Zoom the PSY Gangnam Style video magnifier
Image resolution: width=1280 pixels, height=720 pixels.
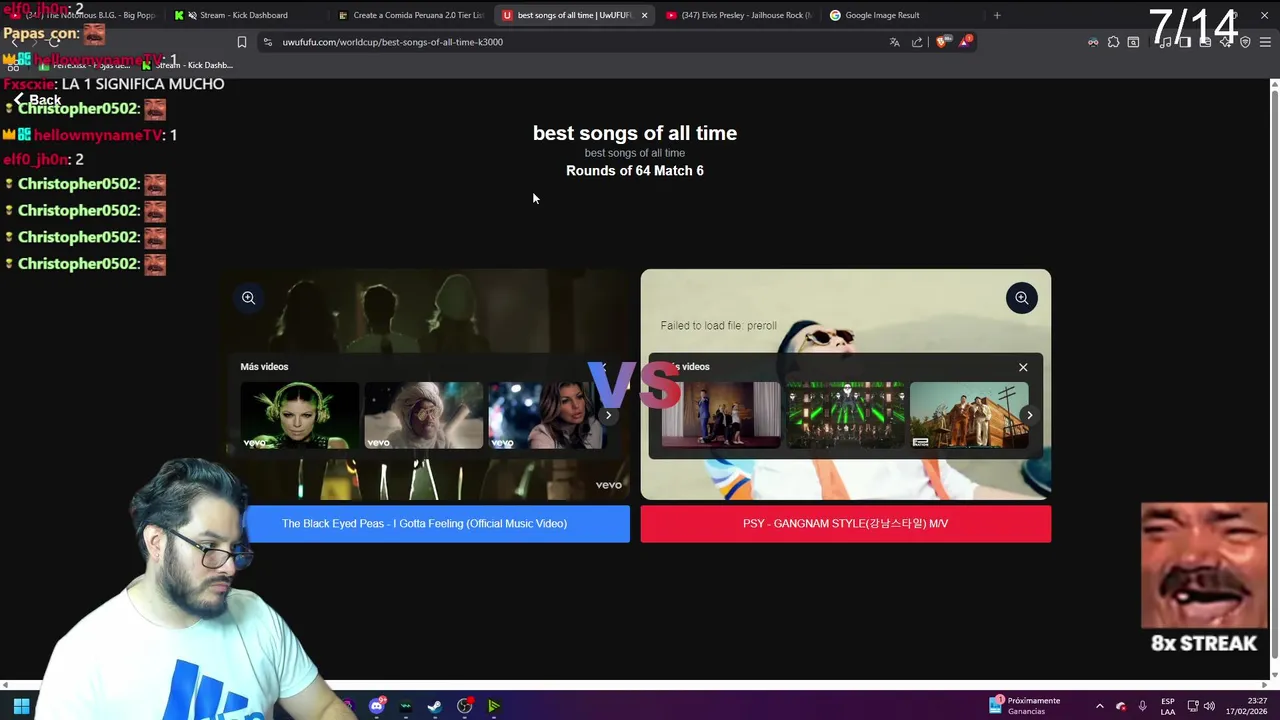coord(1021,298)
